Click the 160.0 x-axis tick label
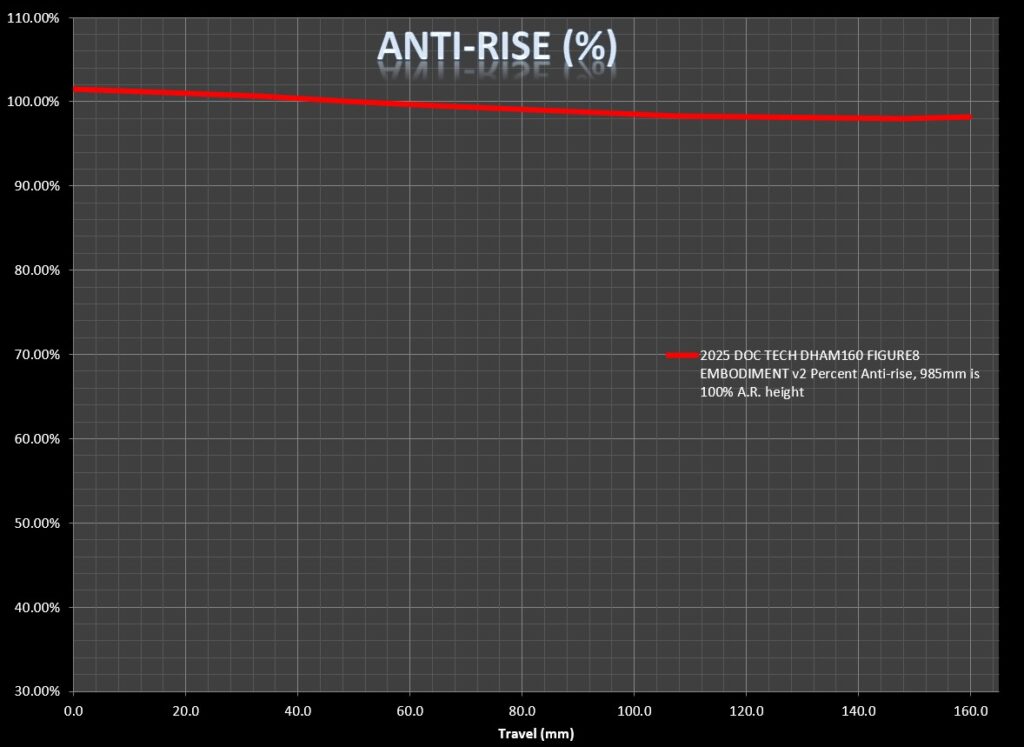The height and width of the screenshot is (747, 1024). tap(970, 710)
